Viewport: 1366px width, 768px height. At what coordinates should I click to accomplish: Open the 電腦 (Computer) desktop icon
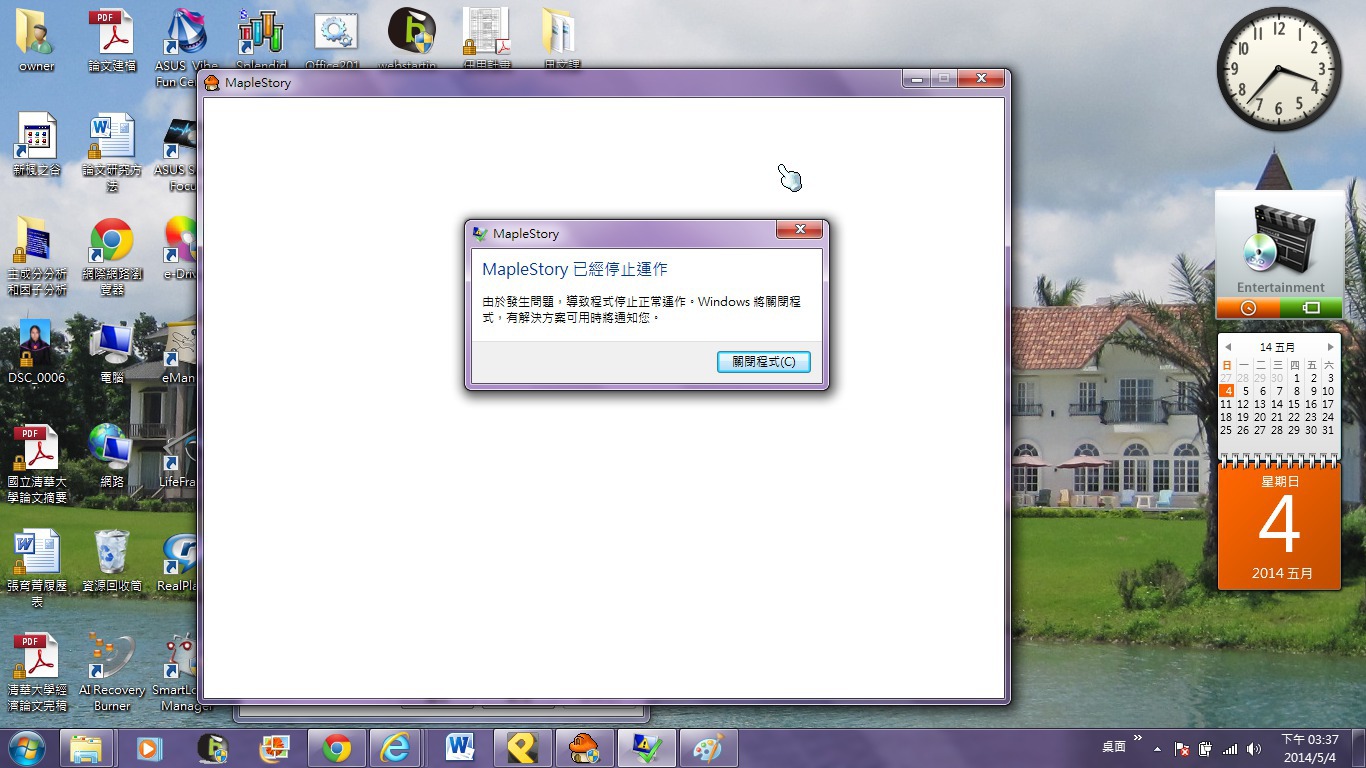pos(111,352)
